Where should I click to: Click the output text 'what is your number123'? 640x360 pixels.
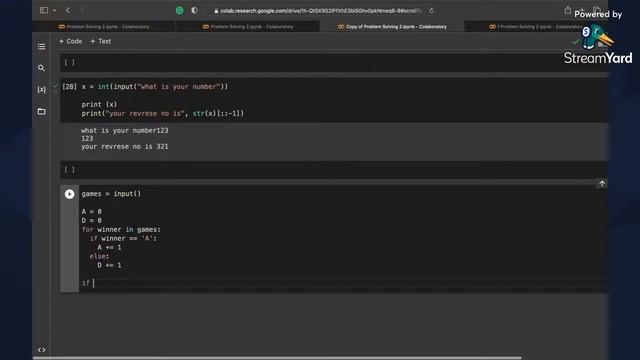(124, 131)
